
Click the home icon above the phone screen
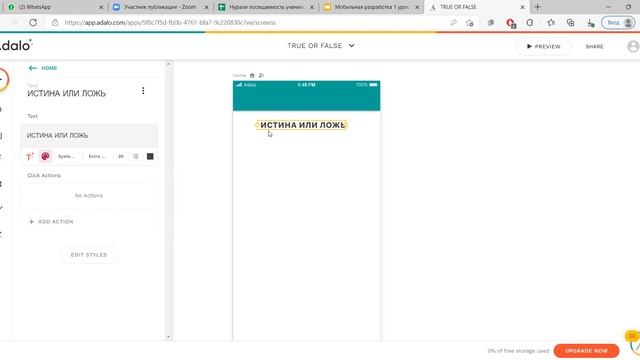click(252, 76)
